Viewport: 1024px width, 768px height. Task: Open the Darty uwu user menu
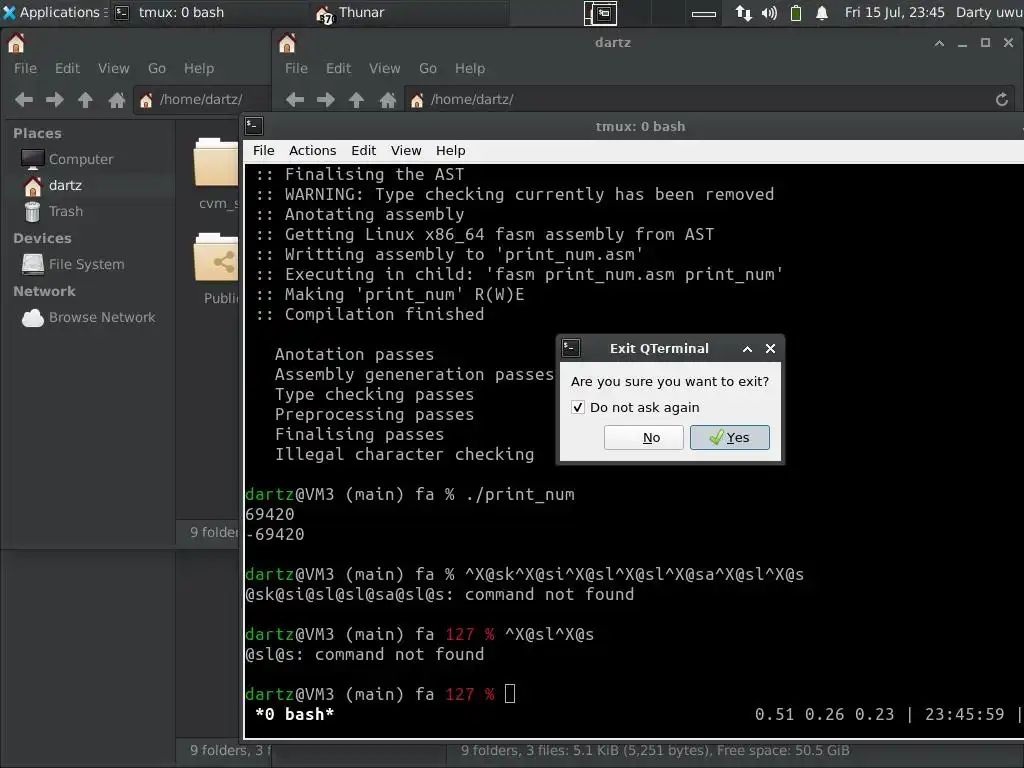point(988,12)
